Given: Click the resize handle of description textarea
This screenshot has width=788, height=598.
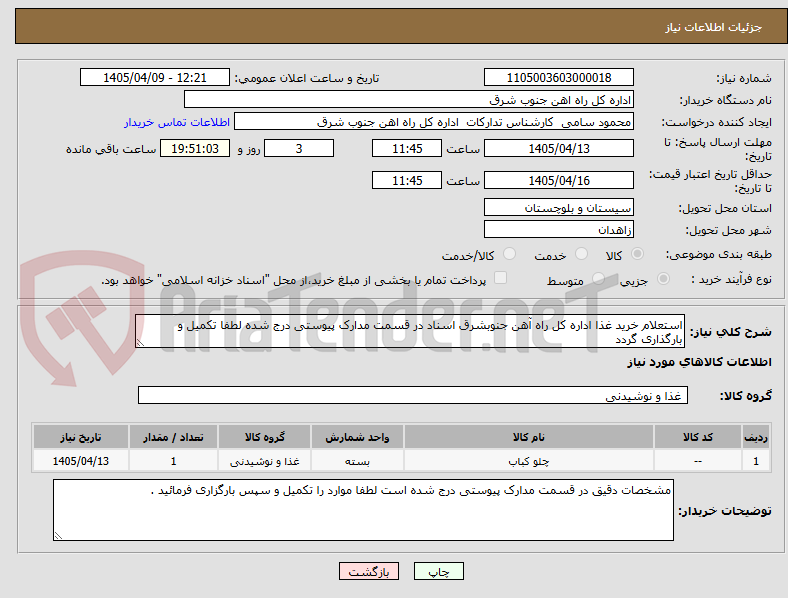Looking at the screenshot, I should (140, 343).
